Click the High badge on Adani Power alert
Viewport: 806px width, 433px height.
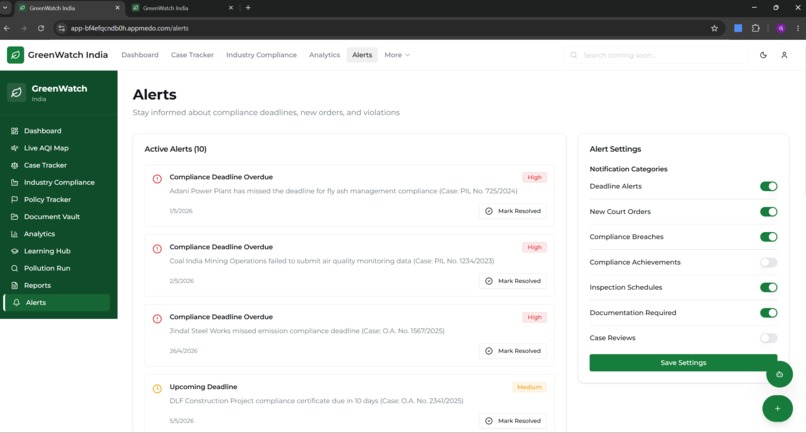point(534,177)
